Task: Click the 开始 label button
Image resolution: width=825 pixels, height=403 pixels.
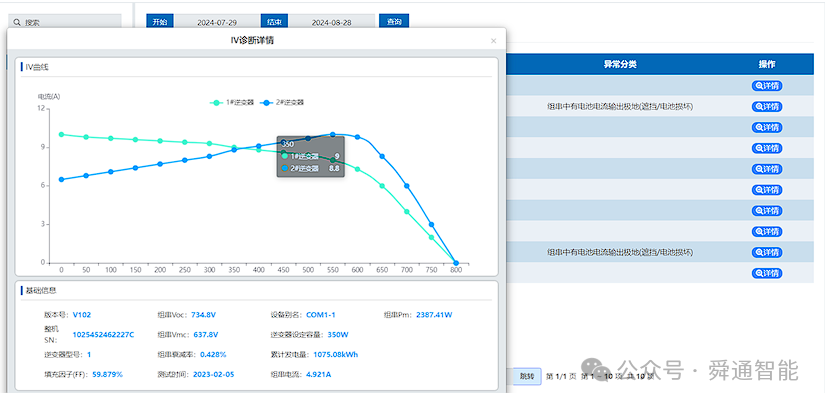Action: (x=160, y=22)
